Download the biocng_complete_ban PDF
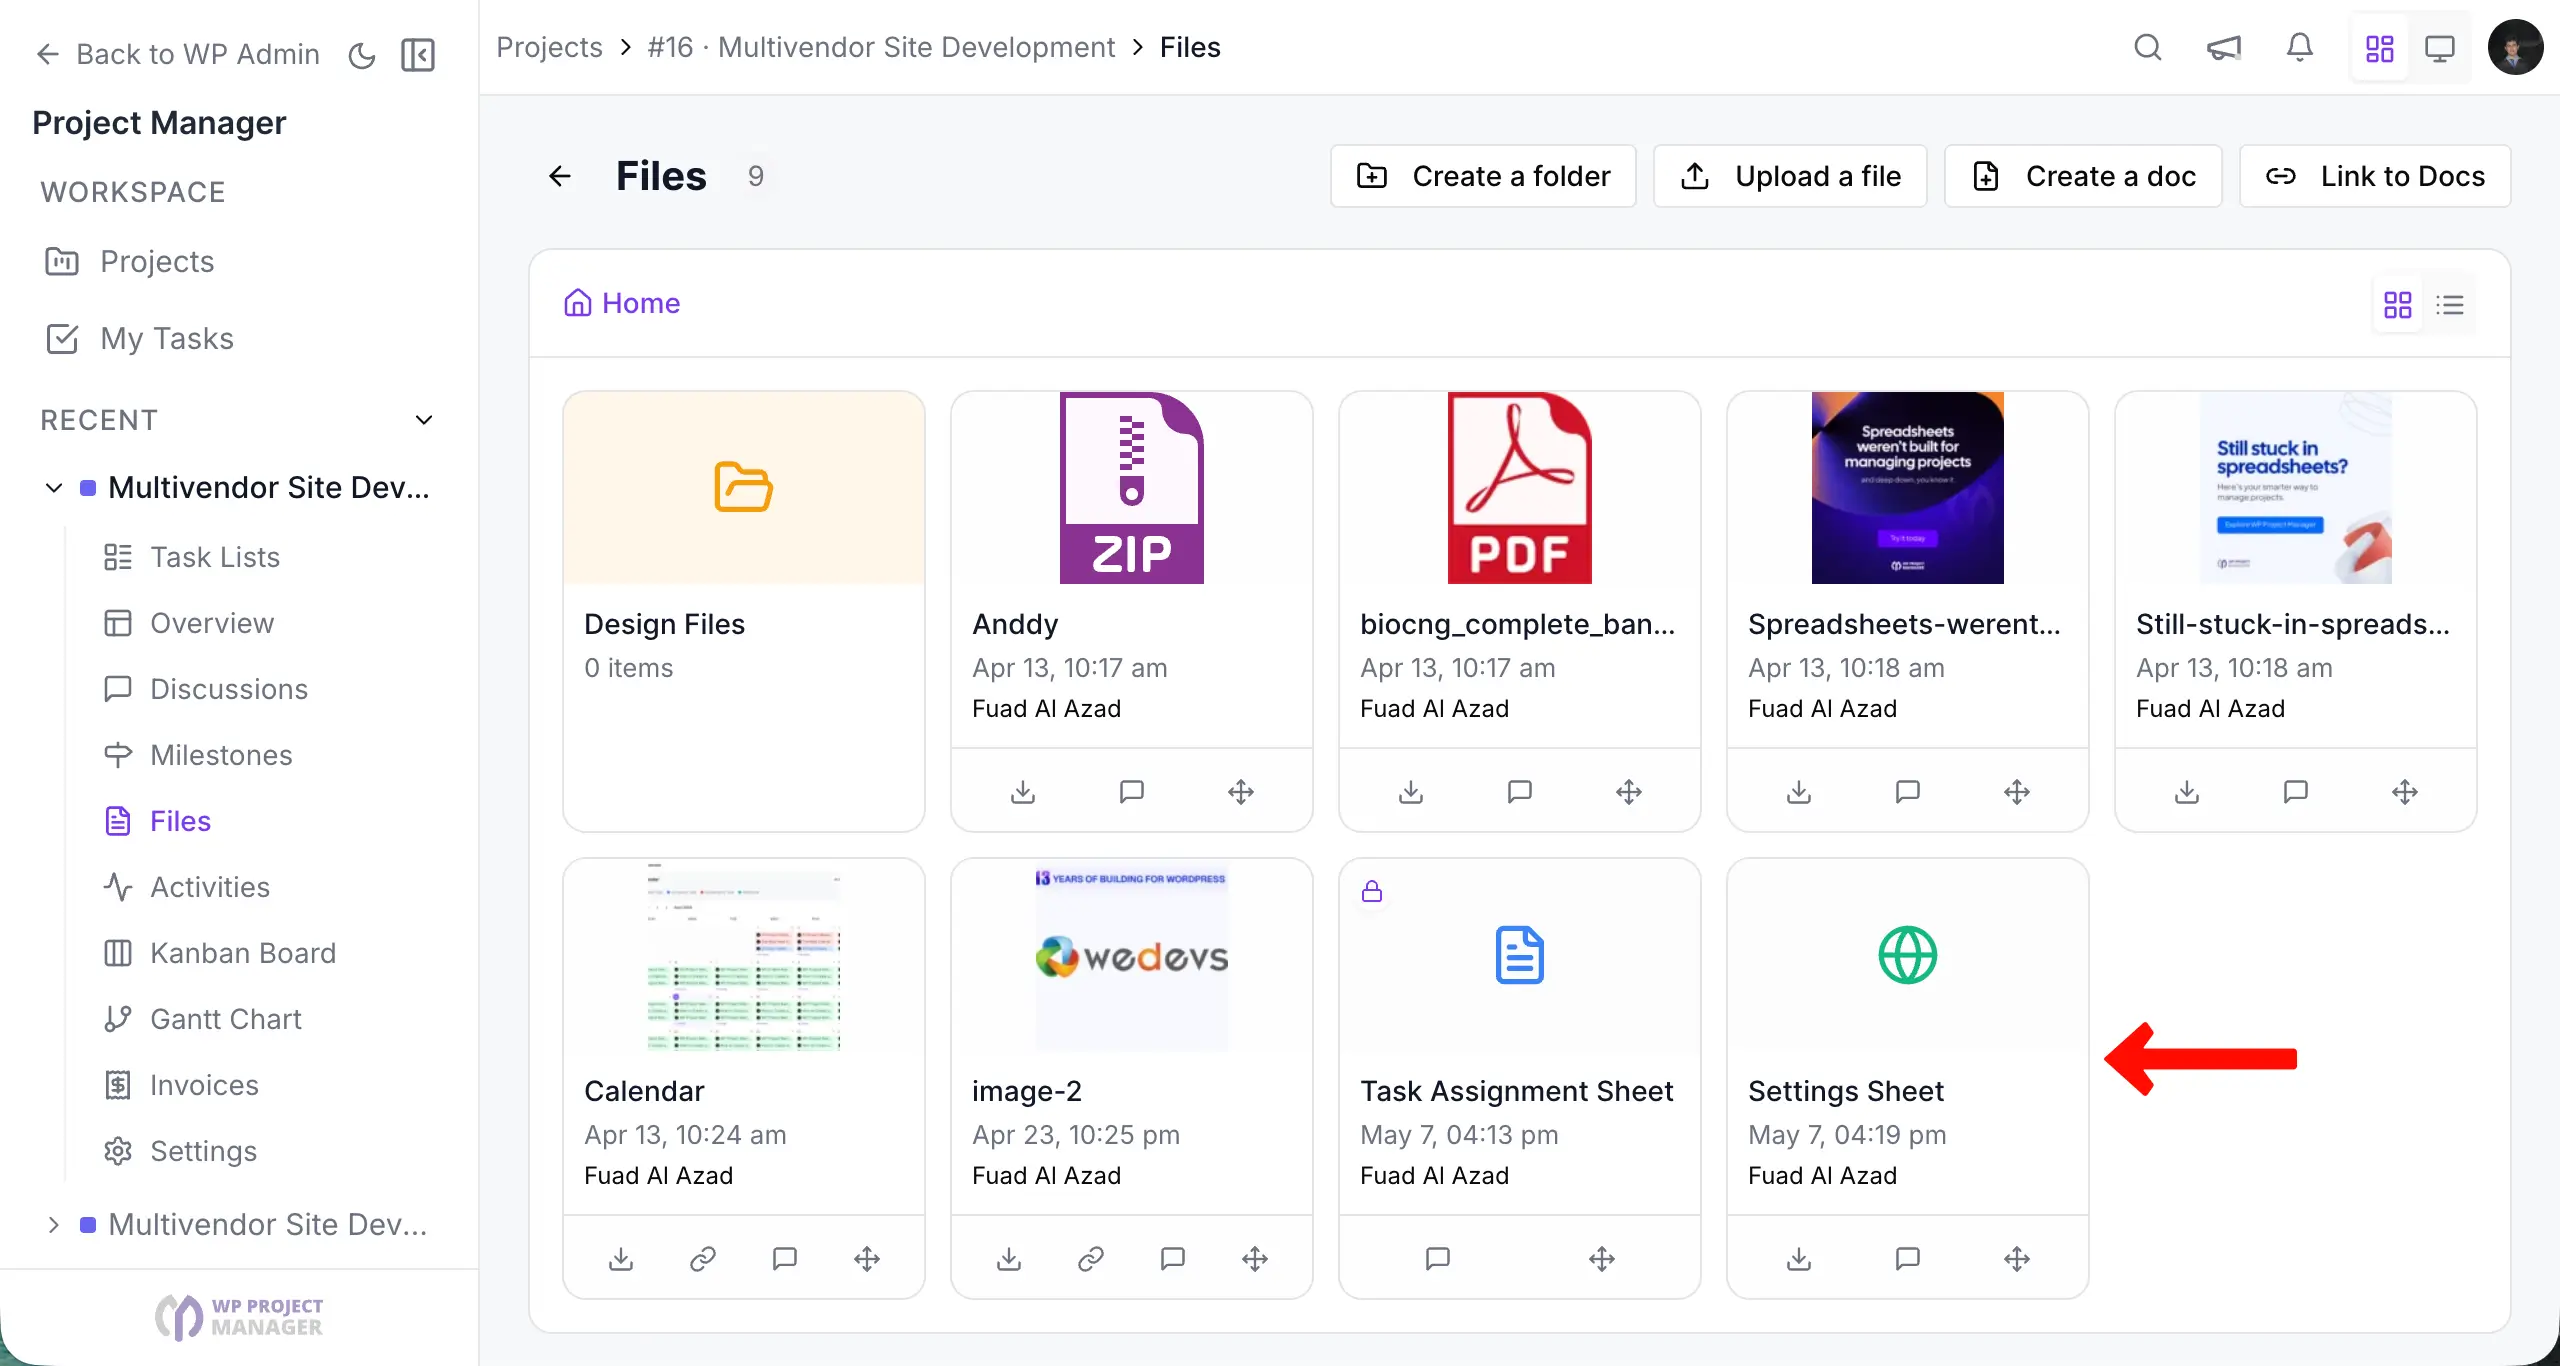Viewport: 2560px width, 1366px height. pyautogui.click(x=1411, y=792)
